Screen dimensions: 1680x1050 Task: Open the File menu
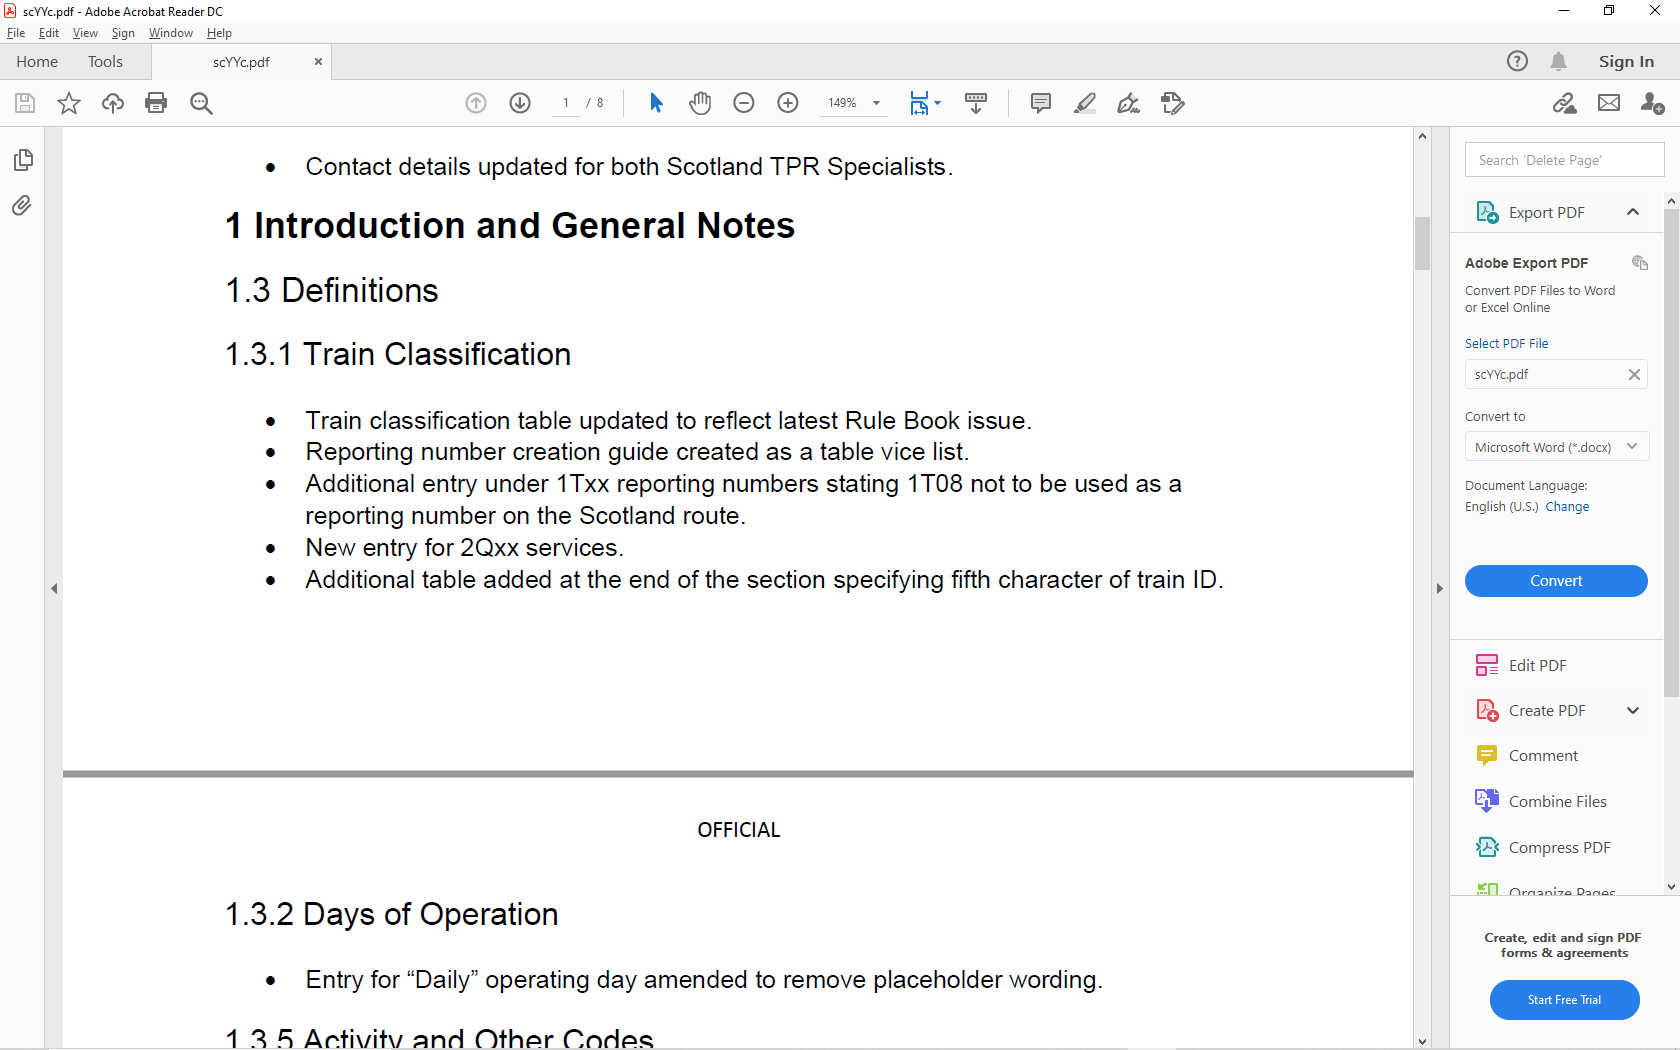click(16, 33)
